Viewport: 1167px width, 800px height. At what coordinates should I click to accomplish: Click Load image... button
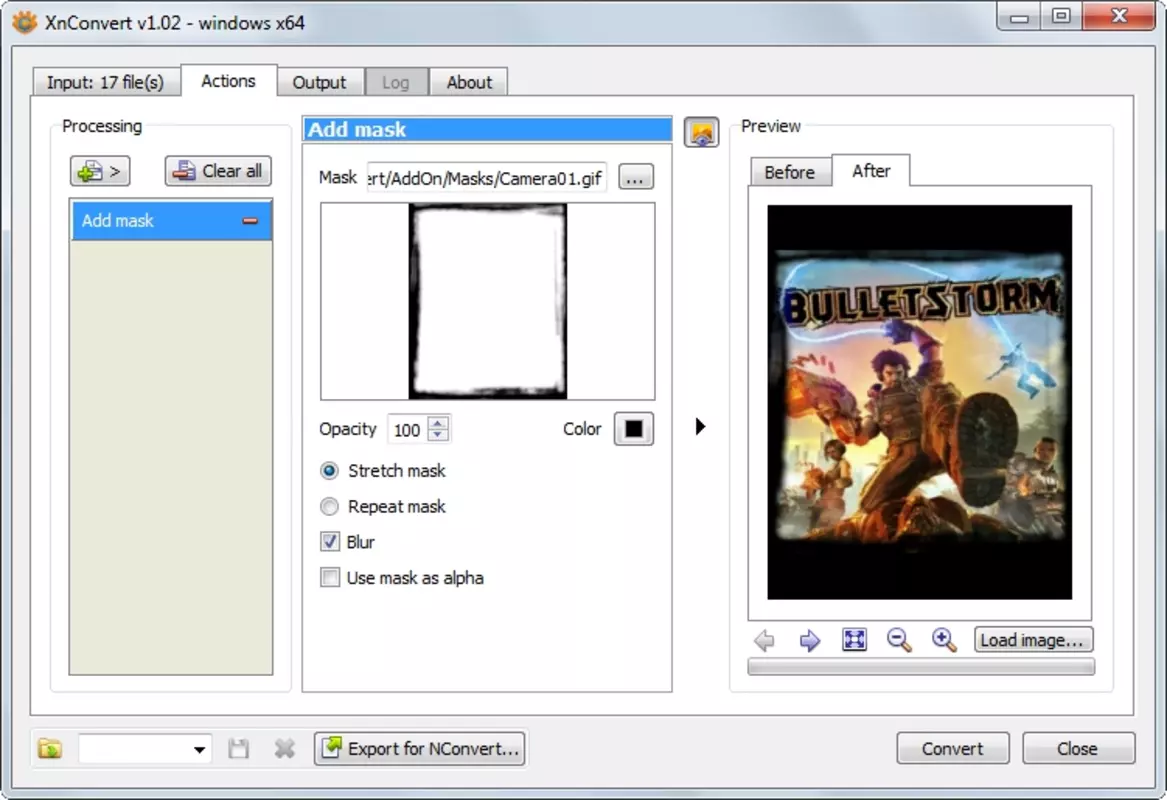(x=1033, y=640)
